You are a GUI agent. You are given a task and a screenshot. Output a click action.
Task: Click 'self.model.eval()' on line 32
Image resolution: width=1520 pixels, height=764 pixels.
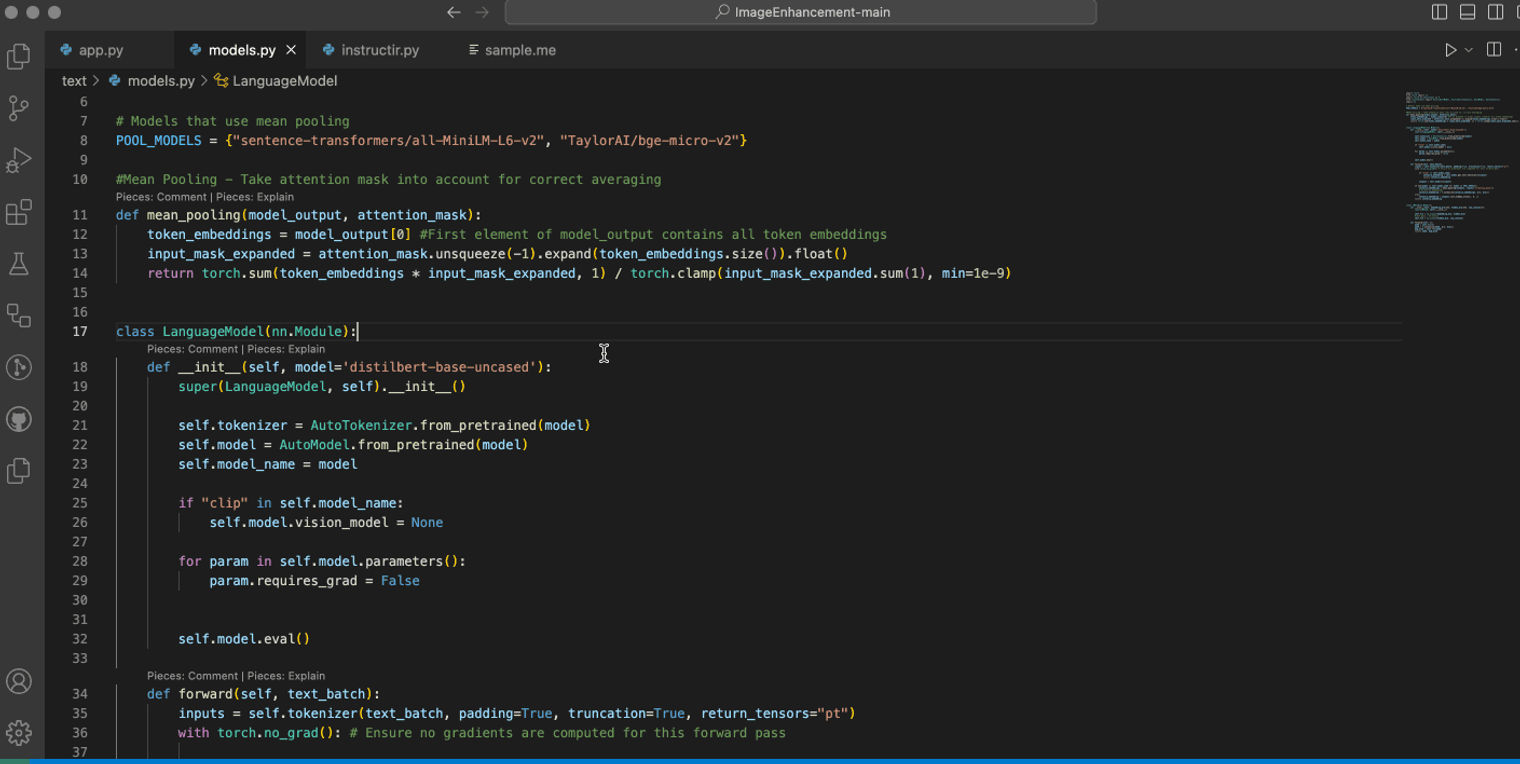(x=244, y=639)
